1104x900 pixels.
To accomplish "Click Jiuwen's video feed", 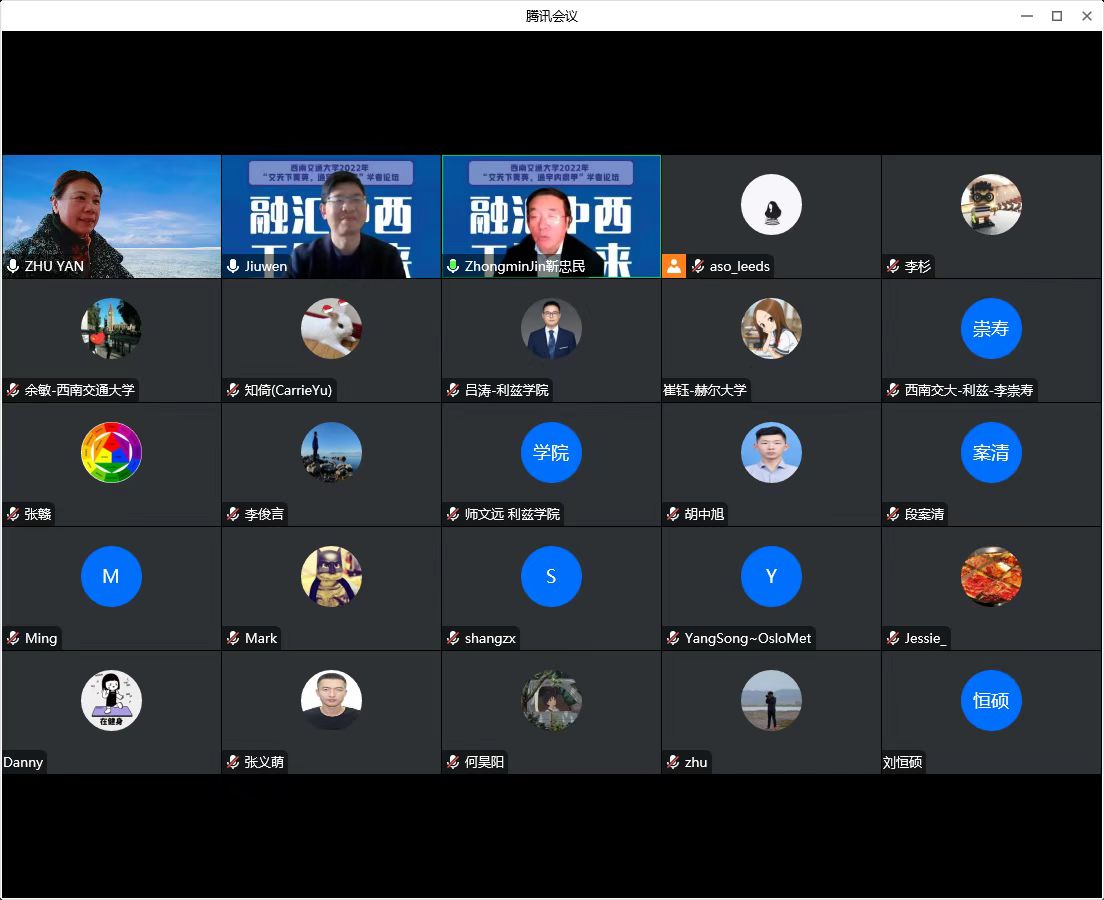I will click(x=331, y=210).
